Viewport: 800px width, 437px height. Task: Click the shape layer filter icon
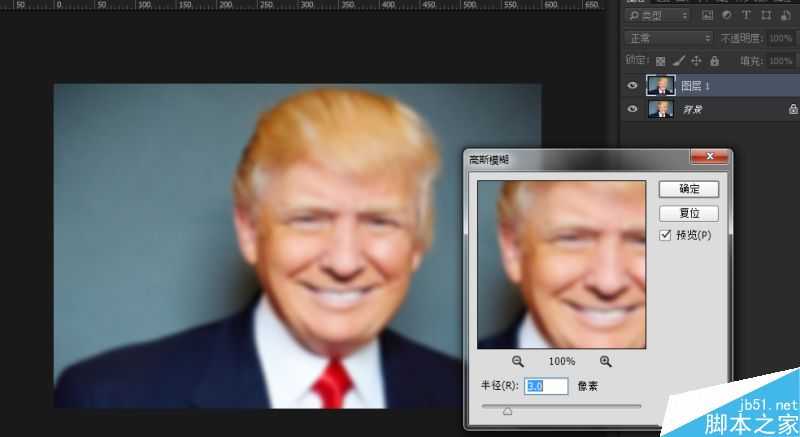tap(765, 16)
